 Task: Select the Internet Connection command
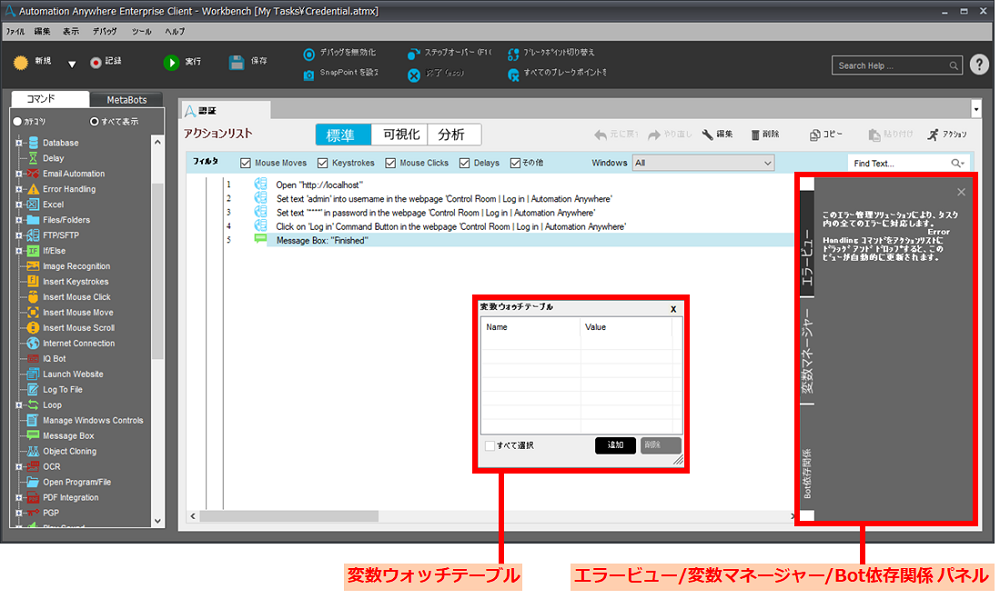click(79, 343)
